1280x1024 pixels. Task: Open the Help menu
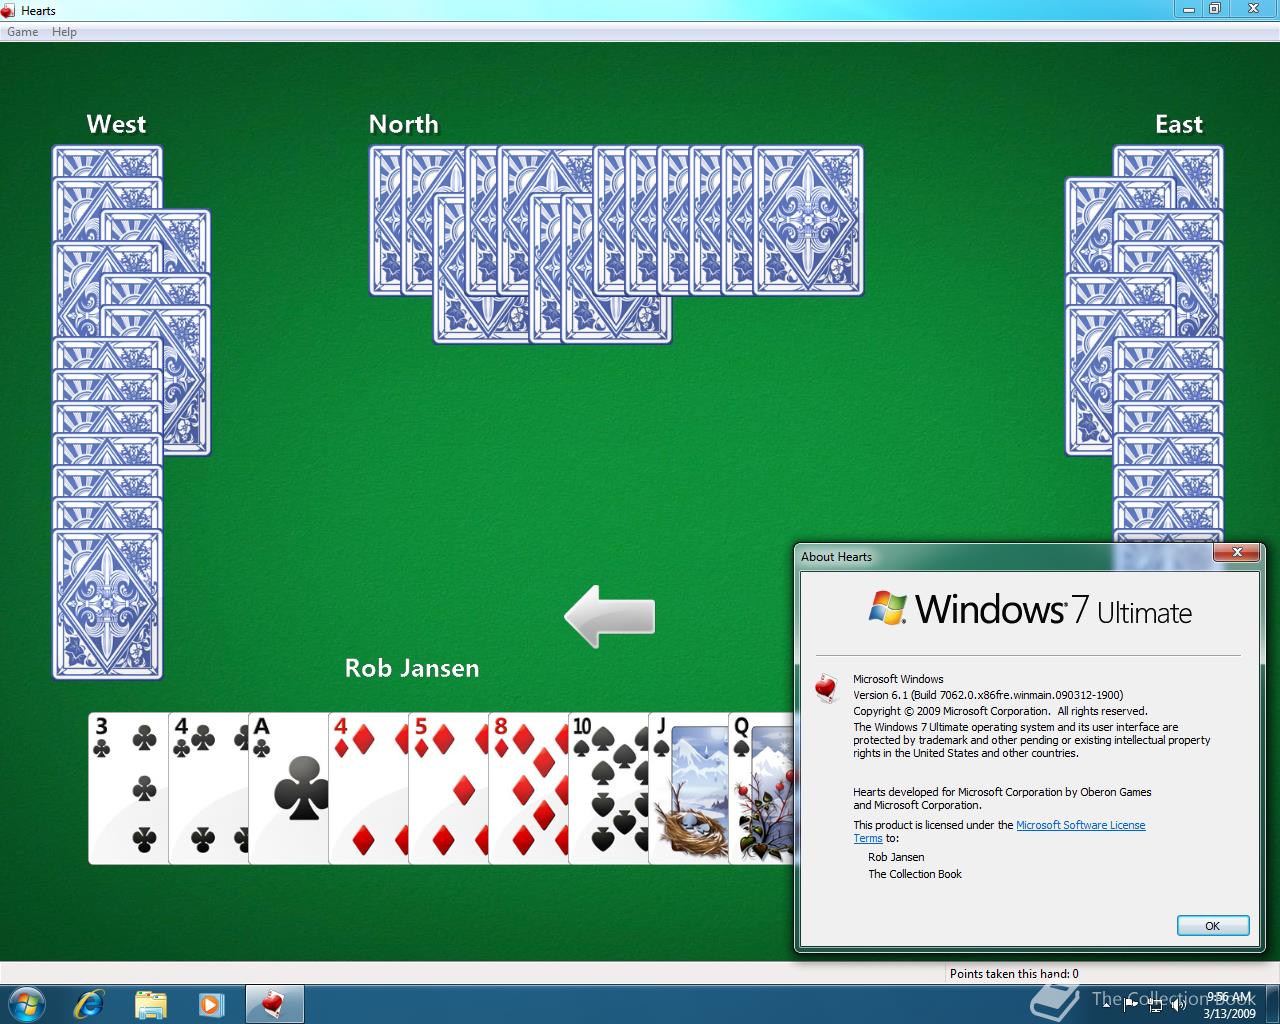(64, 32)
